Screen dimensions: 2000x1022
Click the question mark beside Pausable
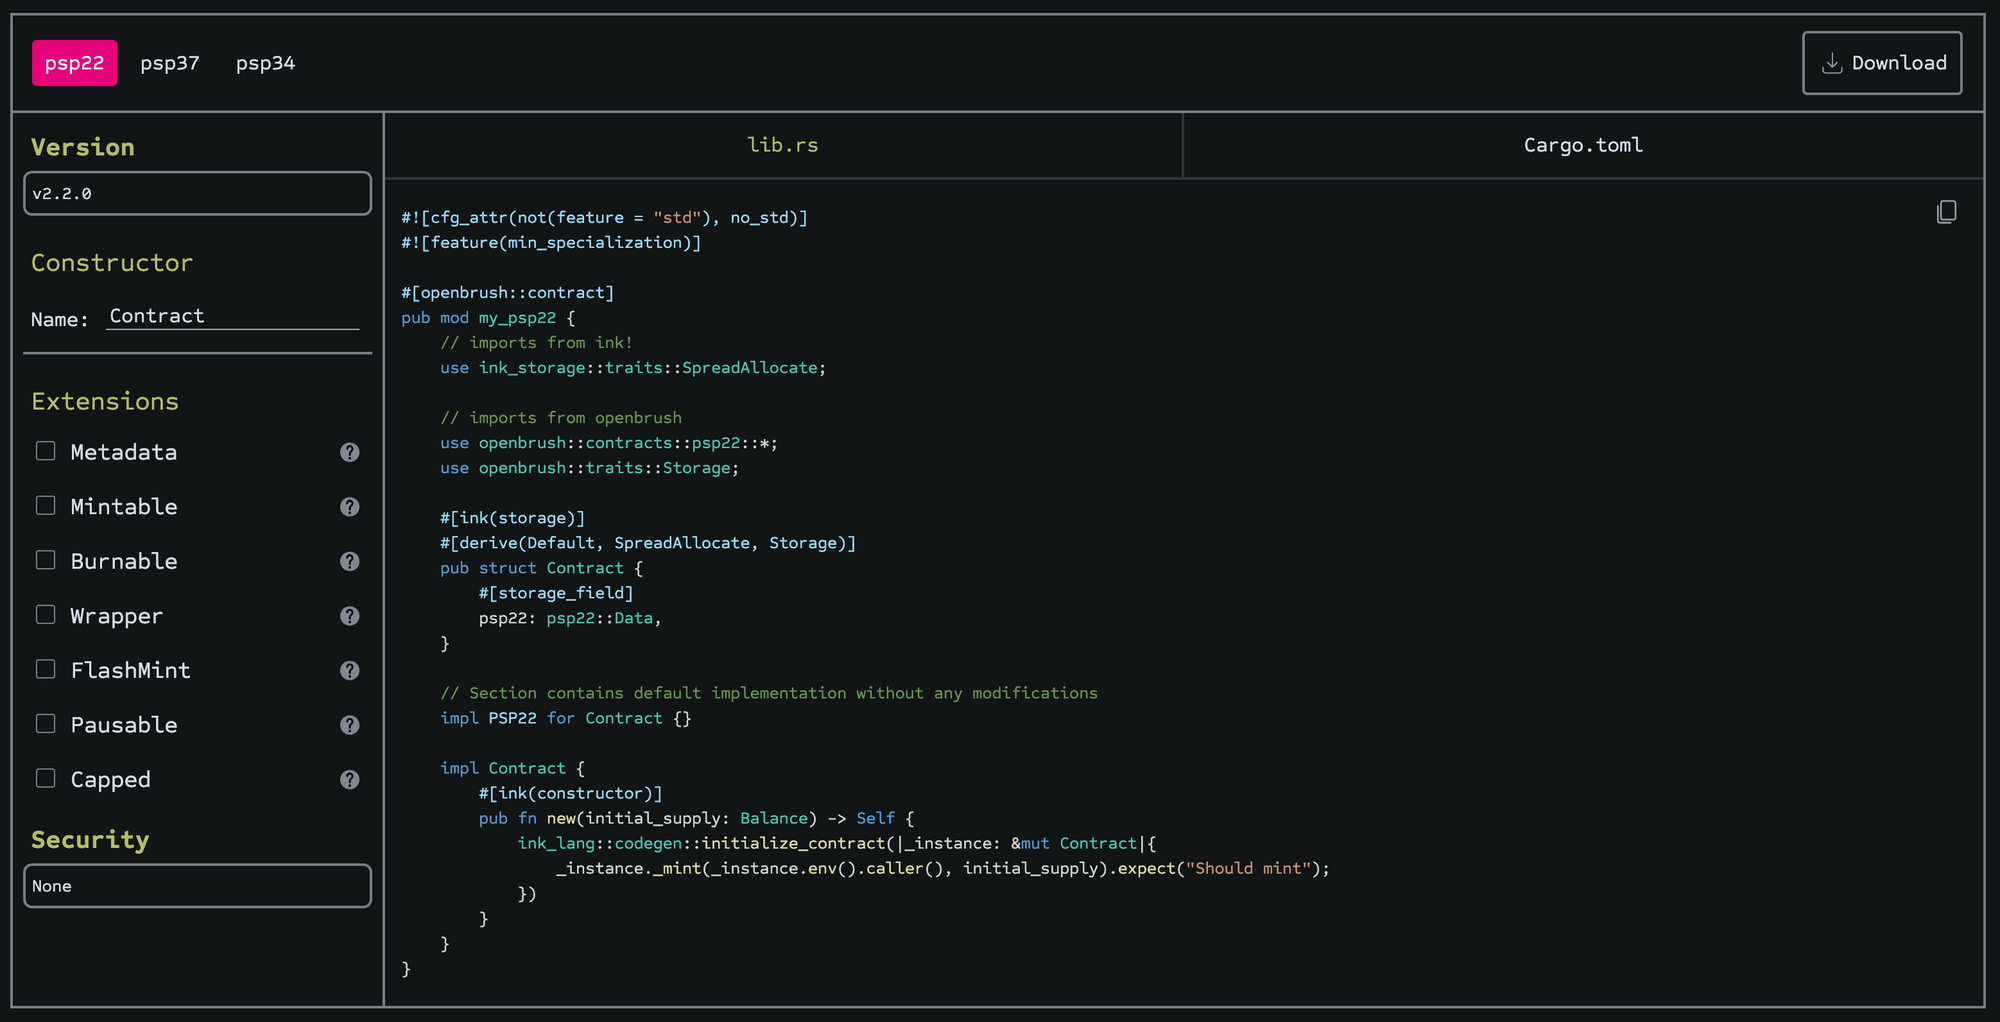click(x=349, y=725)
